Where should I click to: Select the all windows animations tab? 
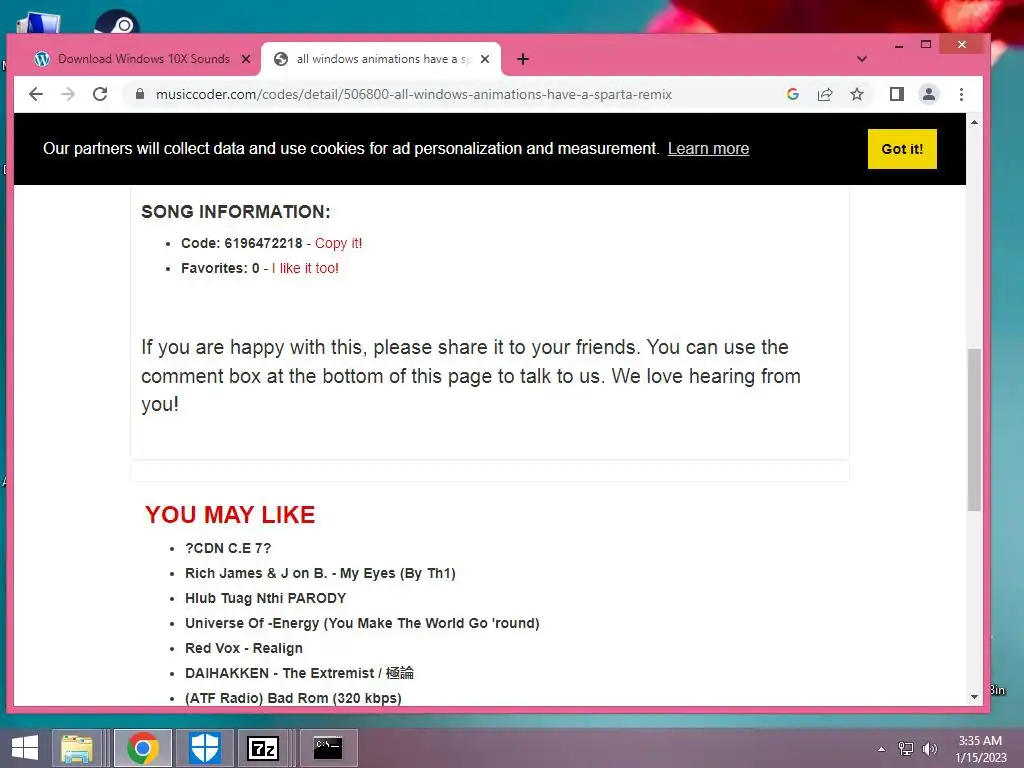coord(381,59)
